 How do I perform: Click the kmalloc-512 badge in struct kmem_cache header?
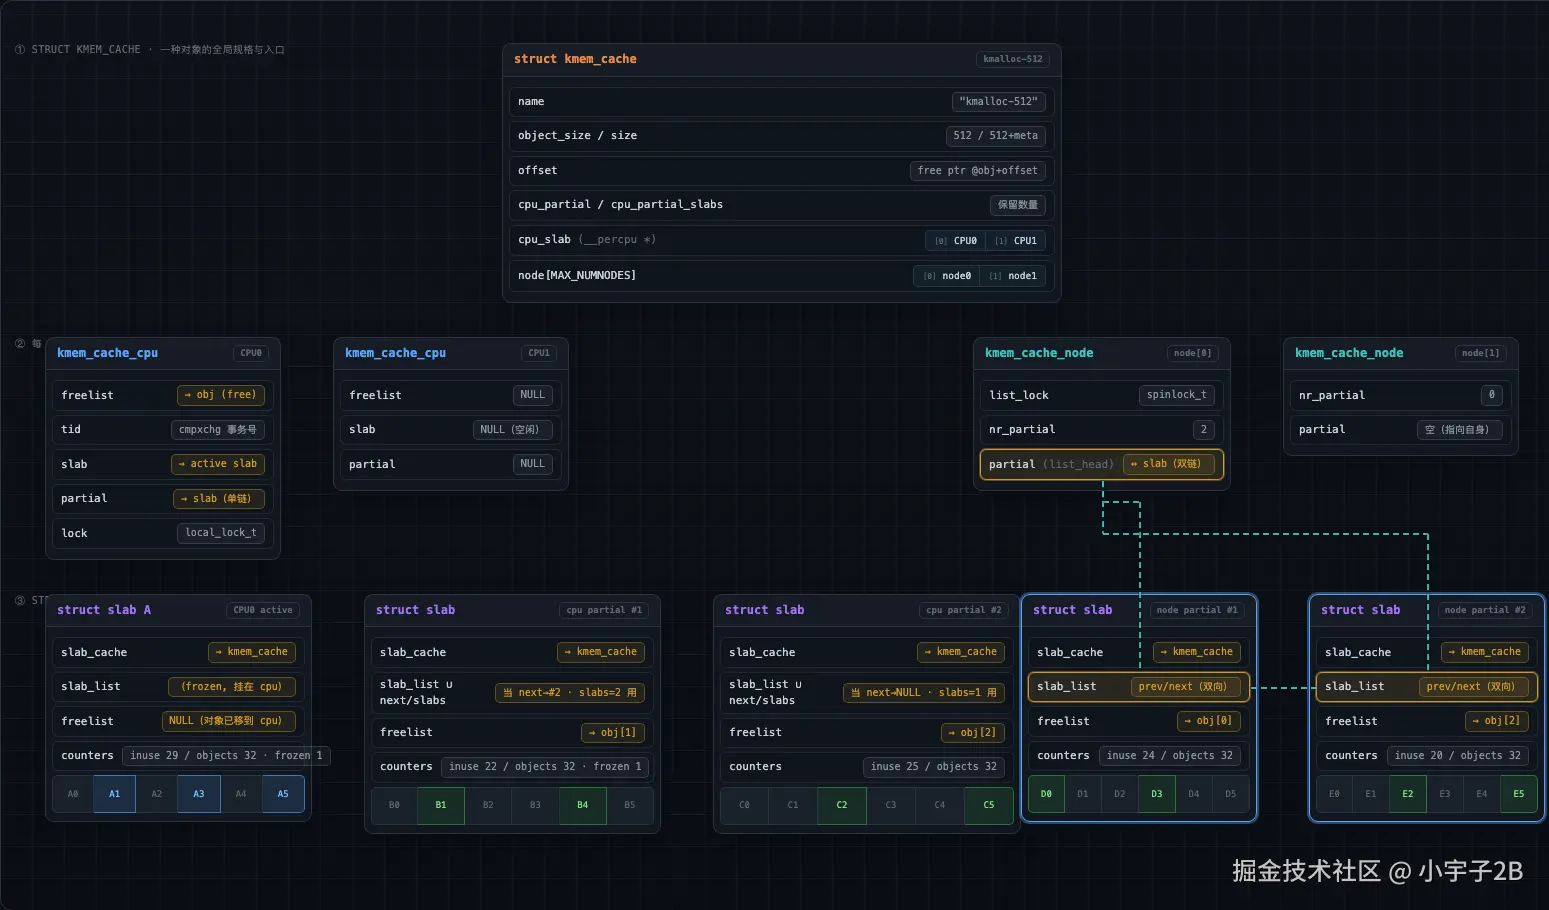click(1012, 59)
